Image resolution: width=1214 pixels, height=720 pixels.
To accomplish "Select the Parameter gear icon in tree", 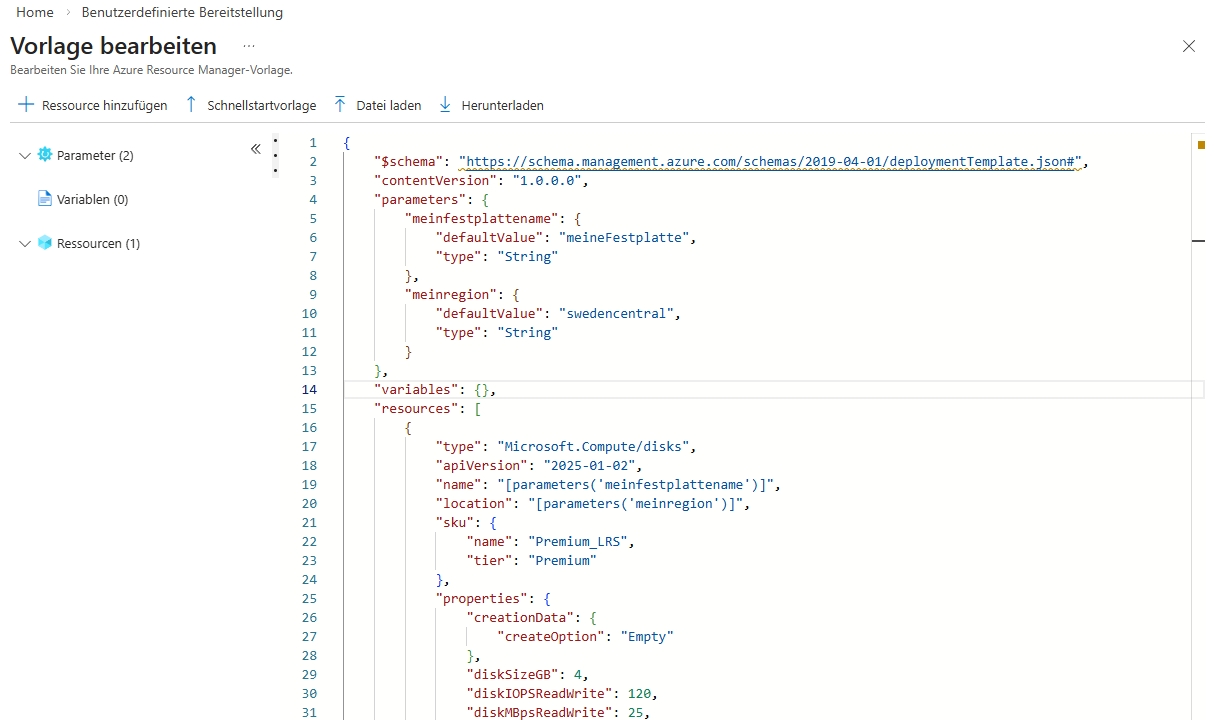I will (44, 155).
